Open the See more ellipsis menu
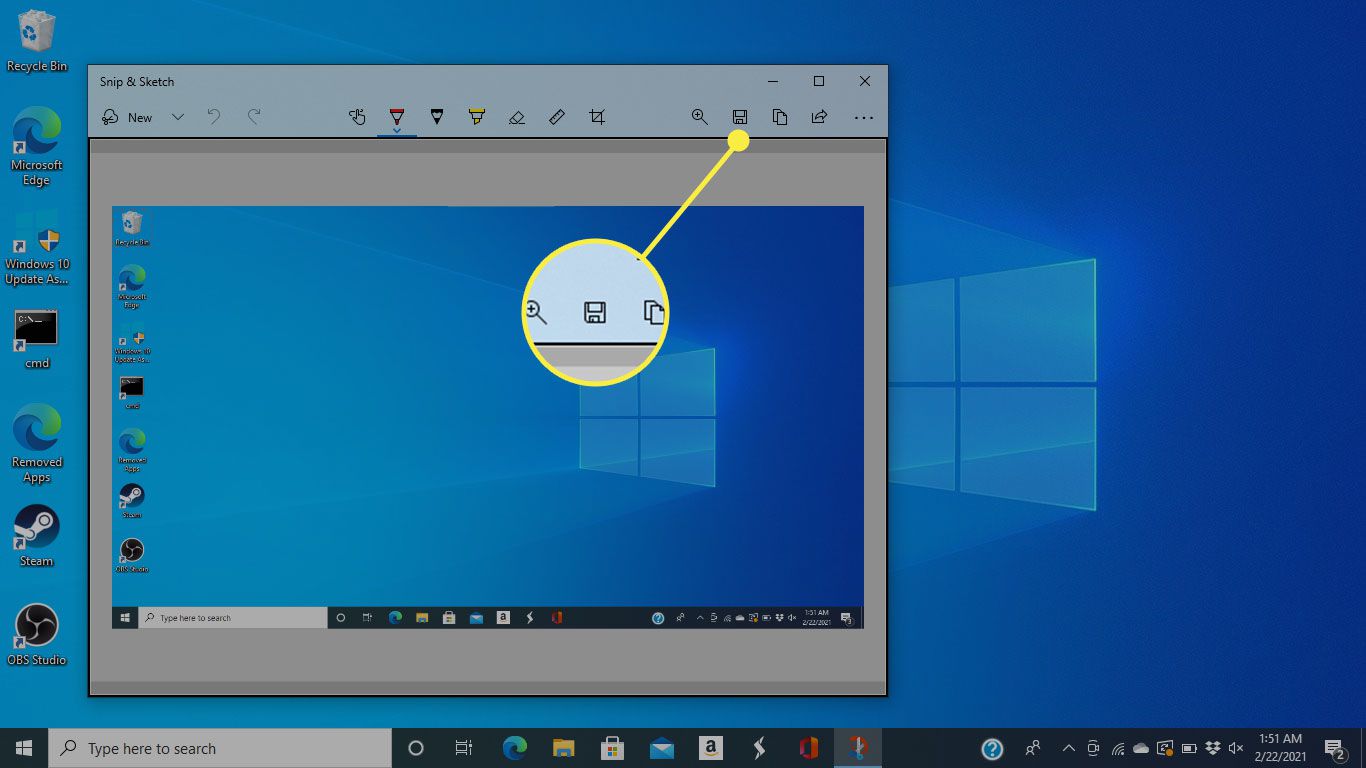1366x768 pixels. tap(864, 118)
